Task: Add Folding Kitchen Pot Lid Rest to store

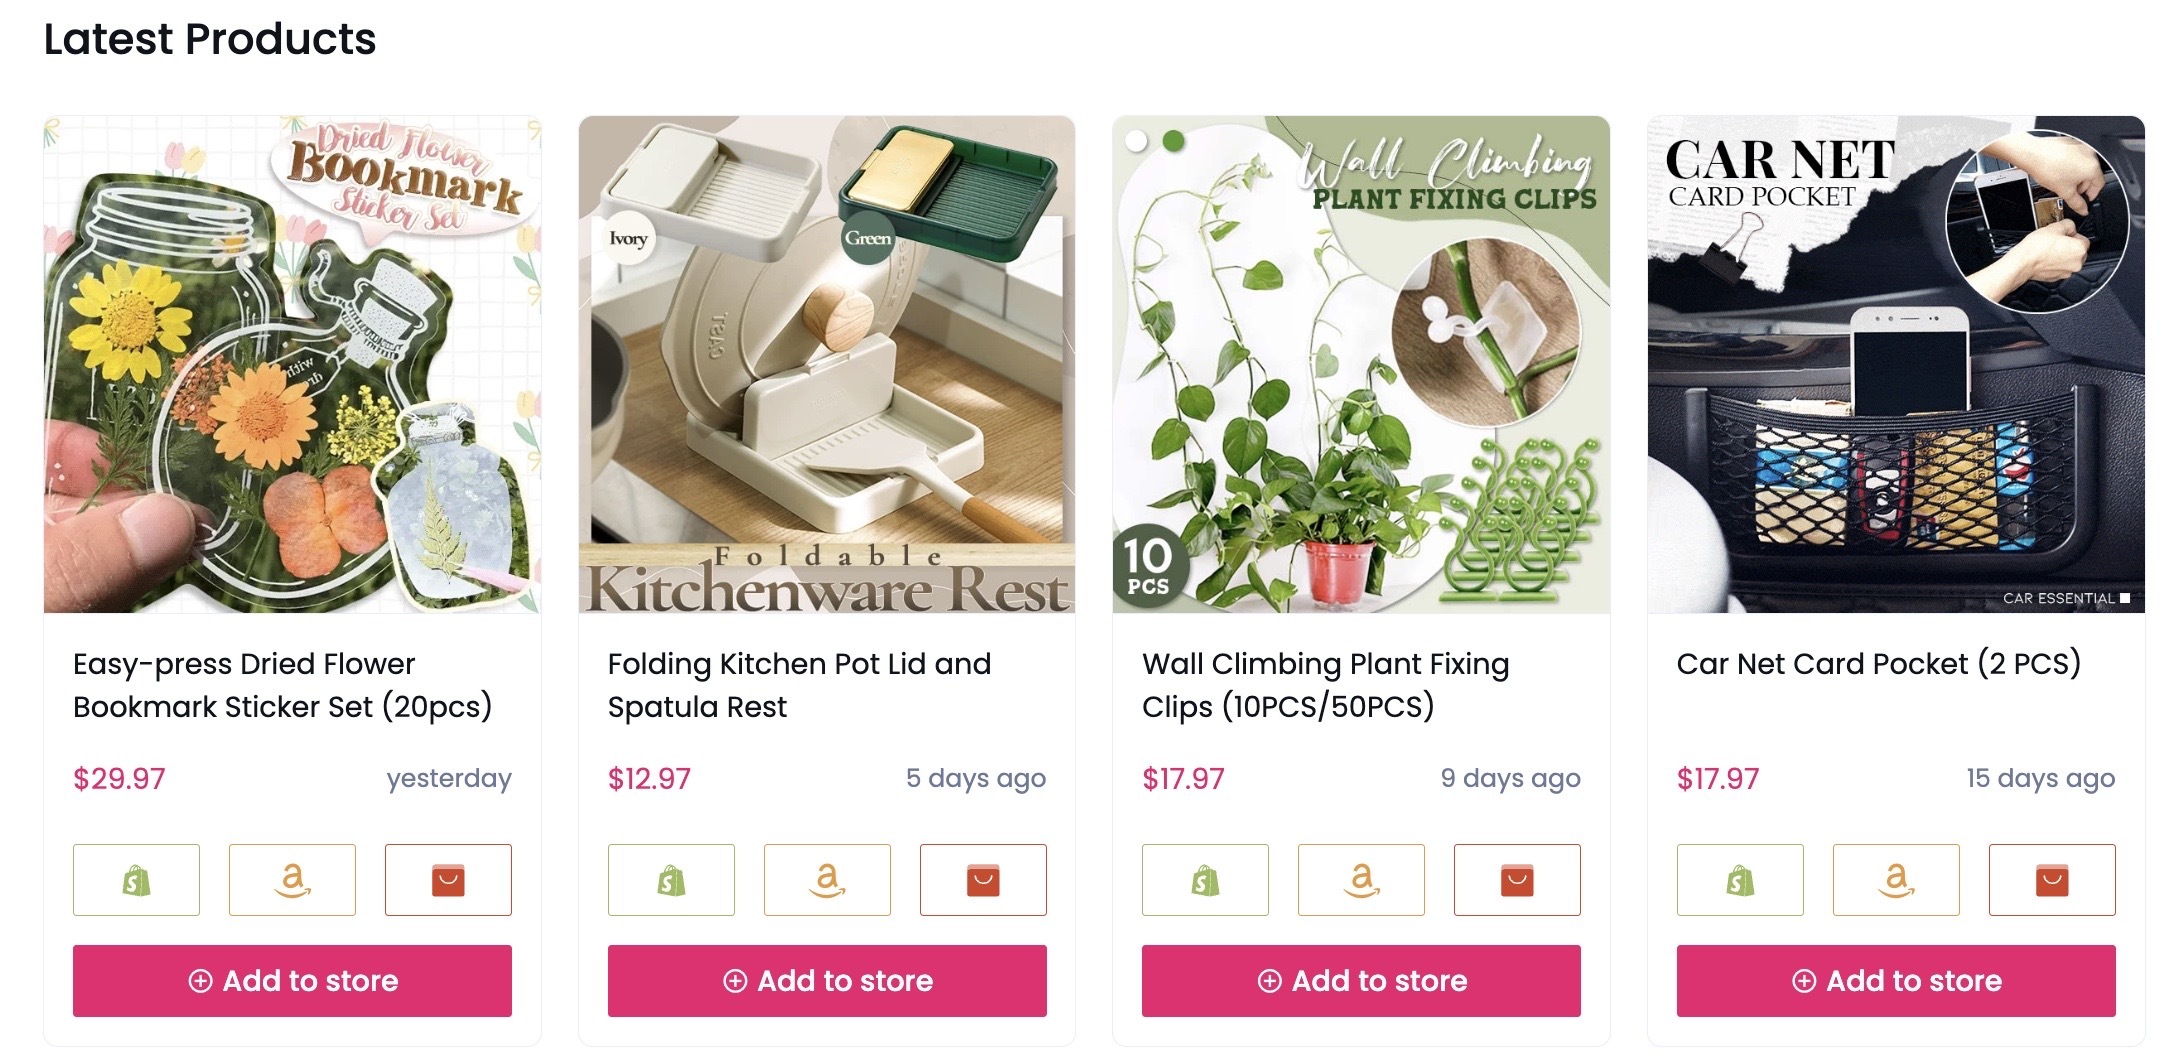Action: point(827,981)
